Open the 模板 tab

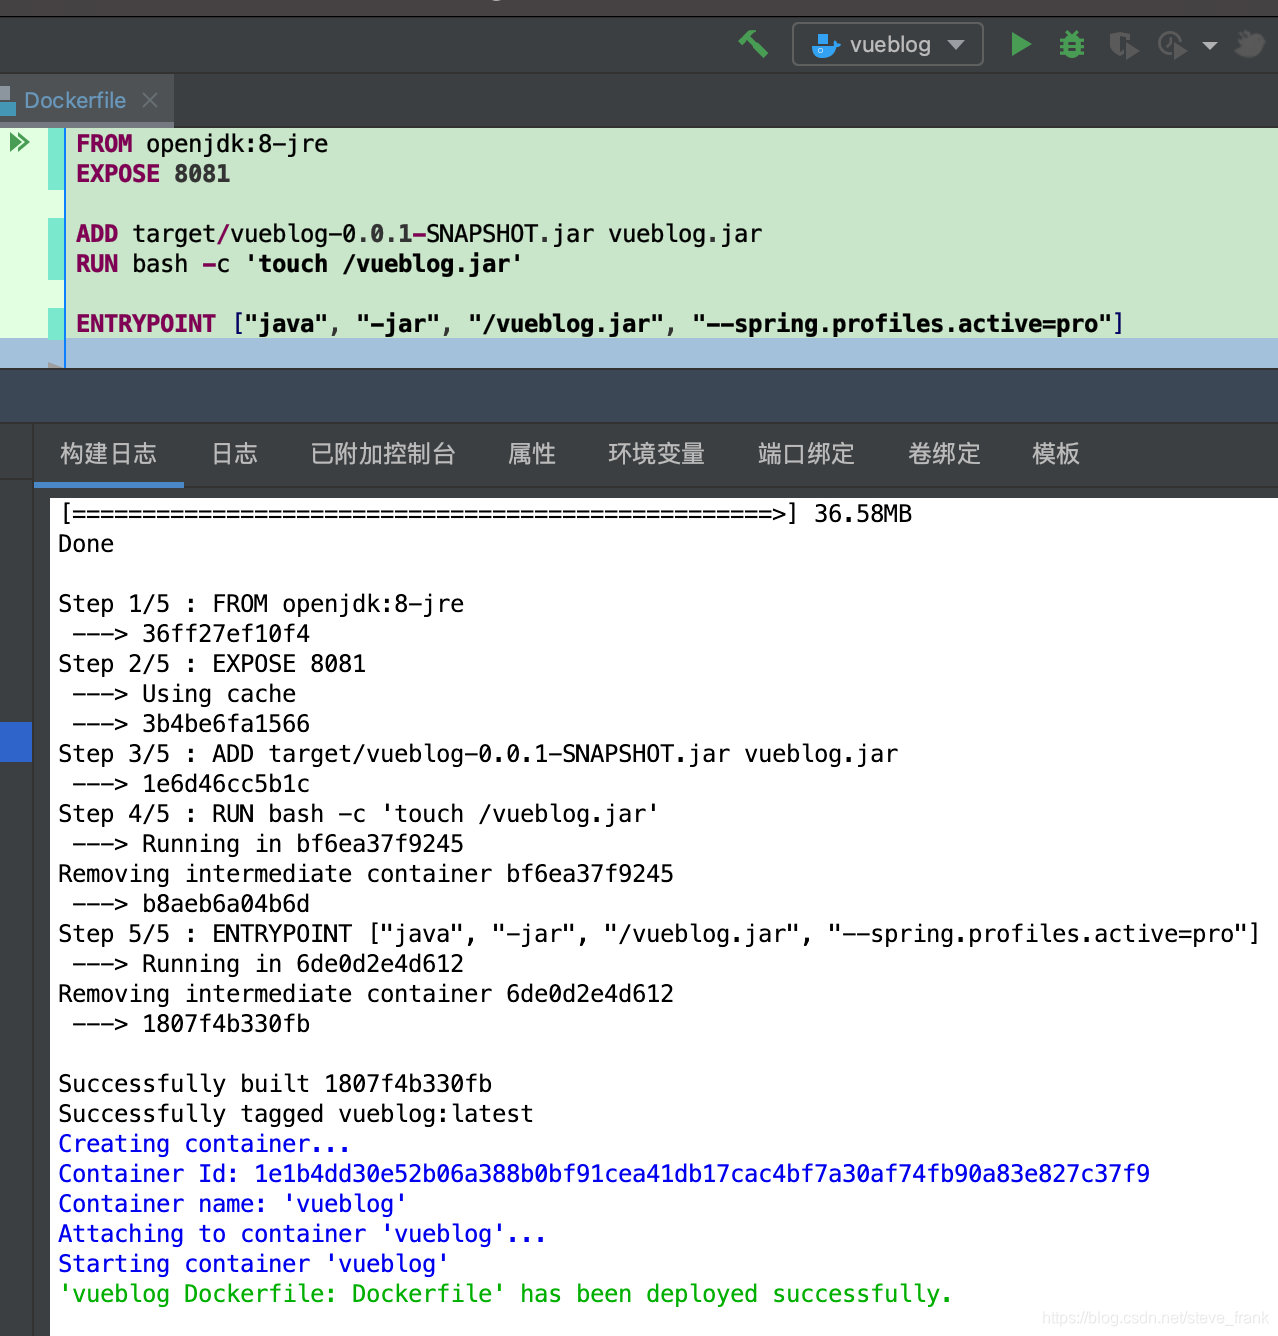pos(1056,454)
